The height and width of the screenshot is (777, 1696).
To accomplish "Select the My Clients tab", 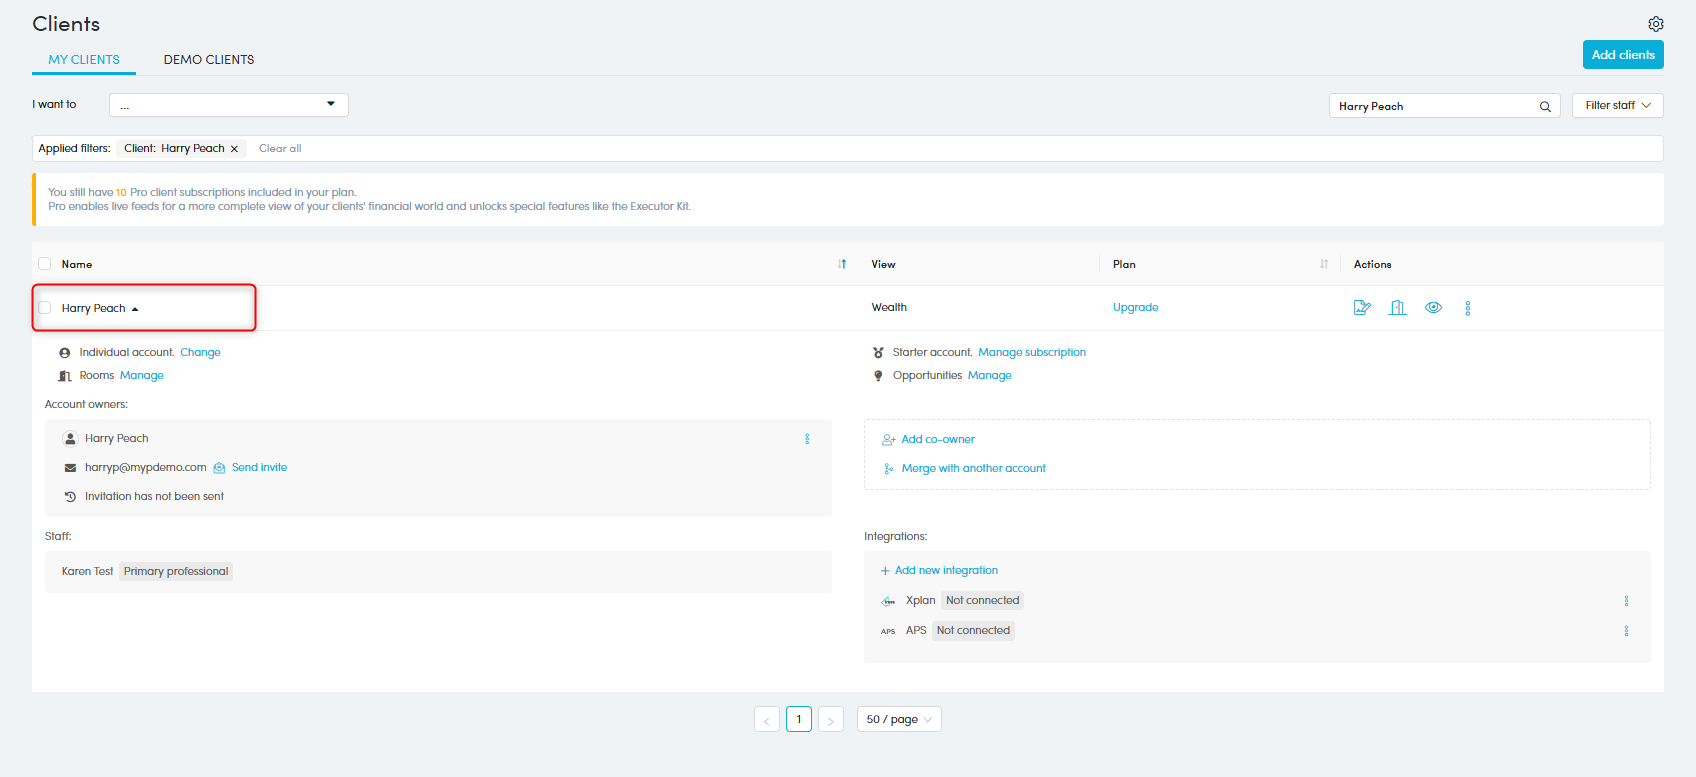I will pos(84,60).
